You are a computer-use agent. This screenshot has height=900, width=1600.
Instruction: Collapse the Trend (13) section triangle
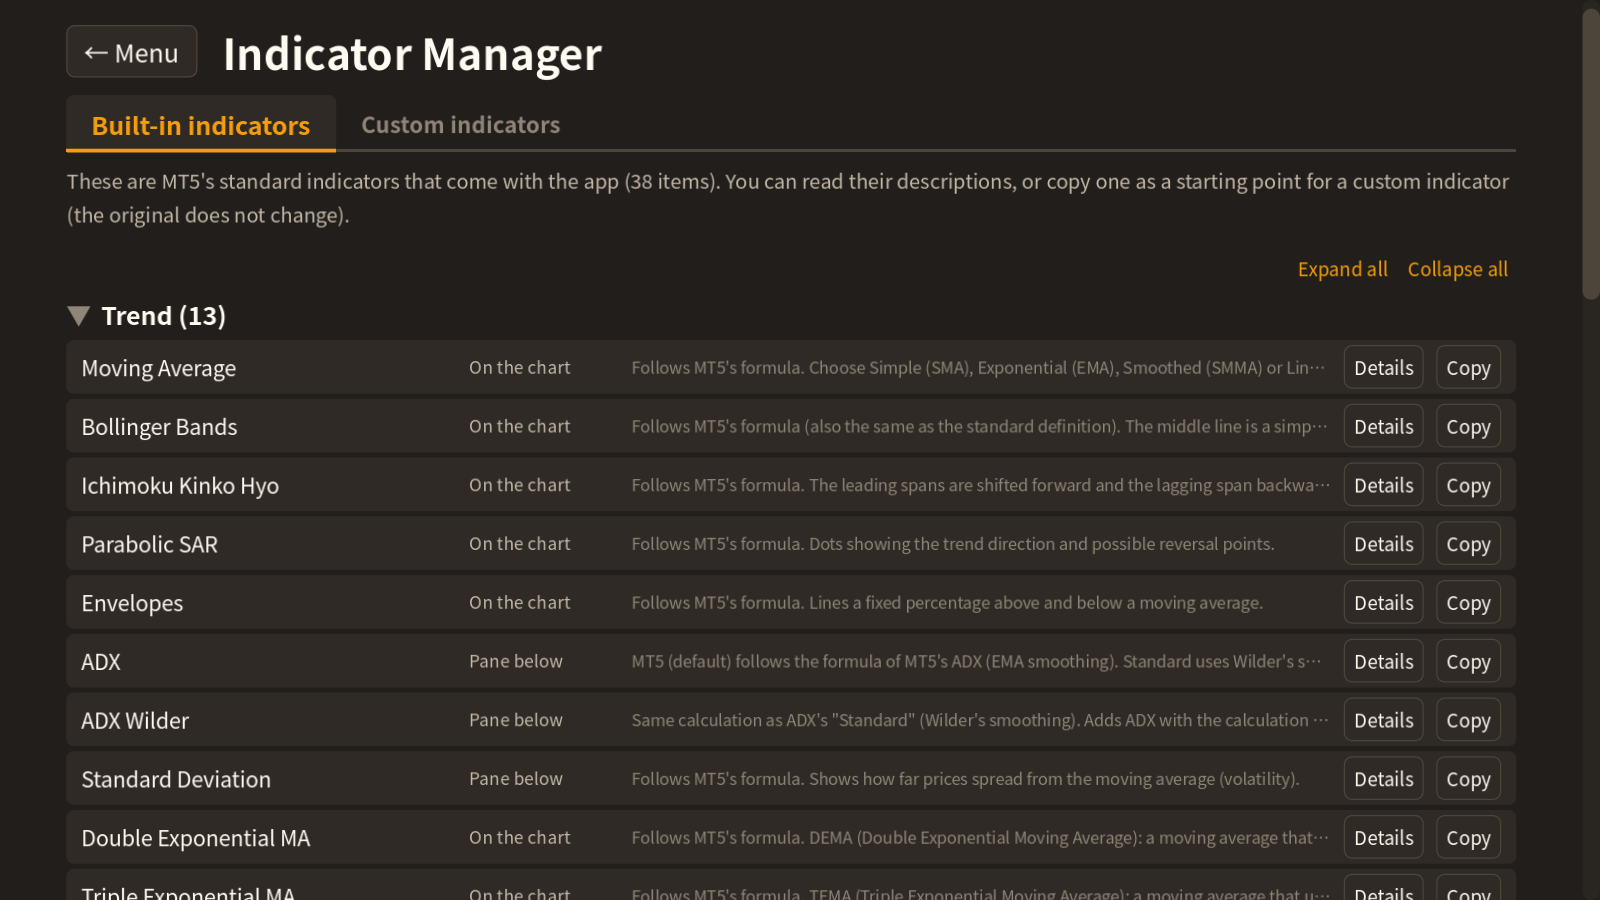coord(79,316)
